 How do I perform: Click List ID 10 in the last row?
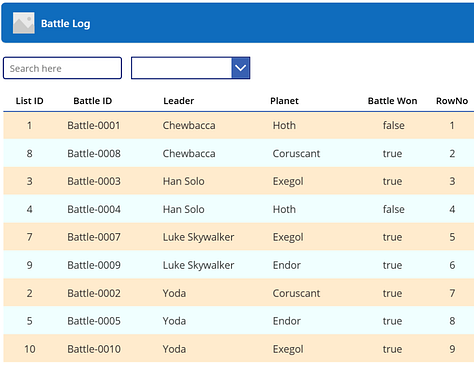(30, 349)
